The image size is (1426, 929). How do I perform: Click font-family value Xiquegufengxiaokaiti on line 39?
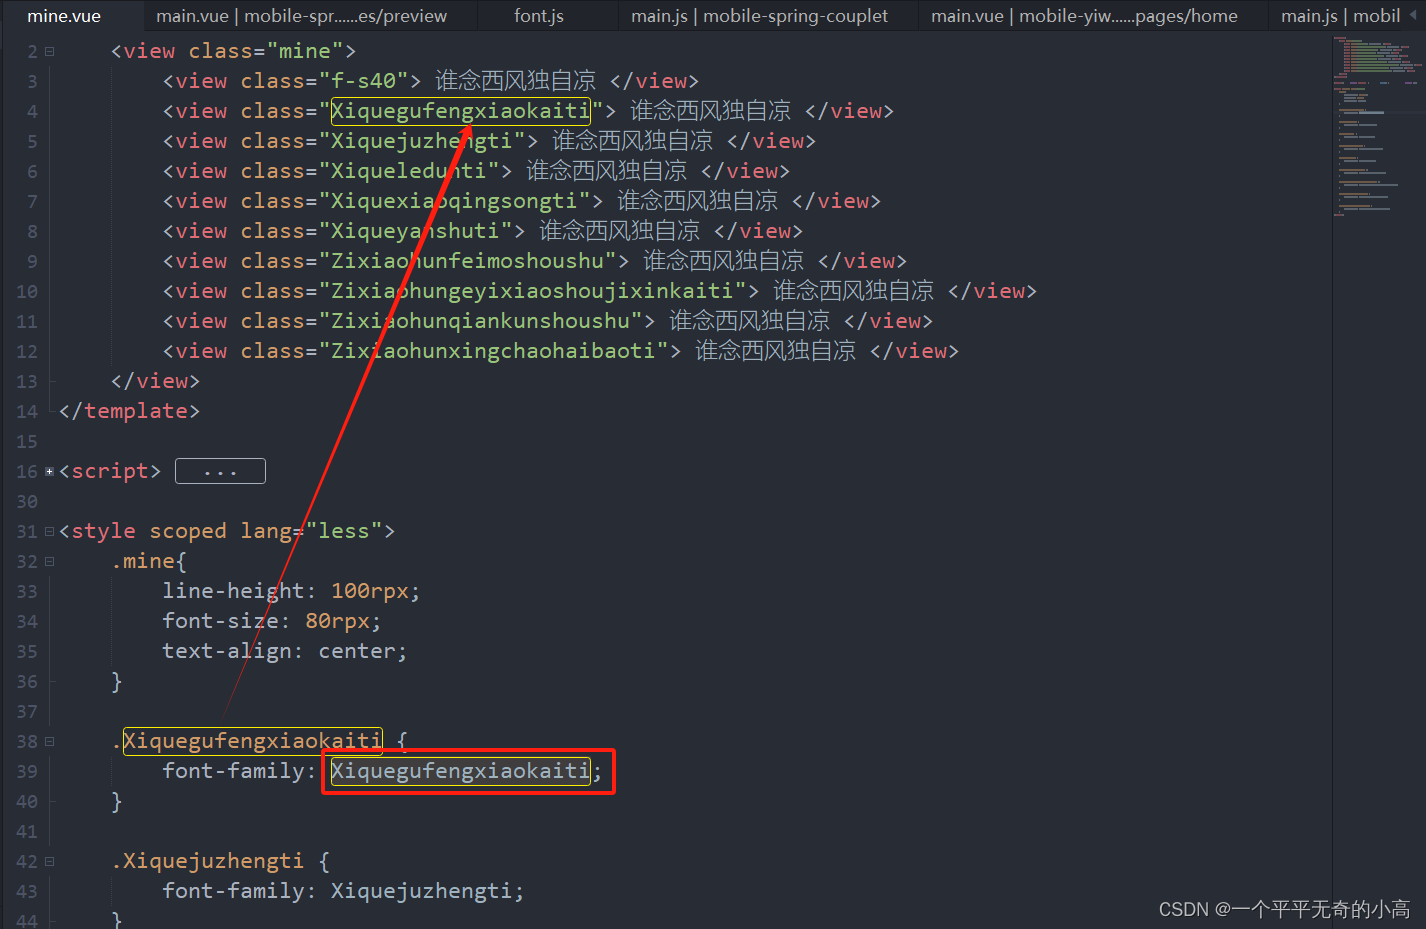click(461, 771)
